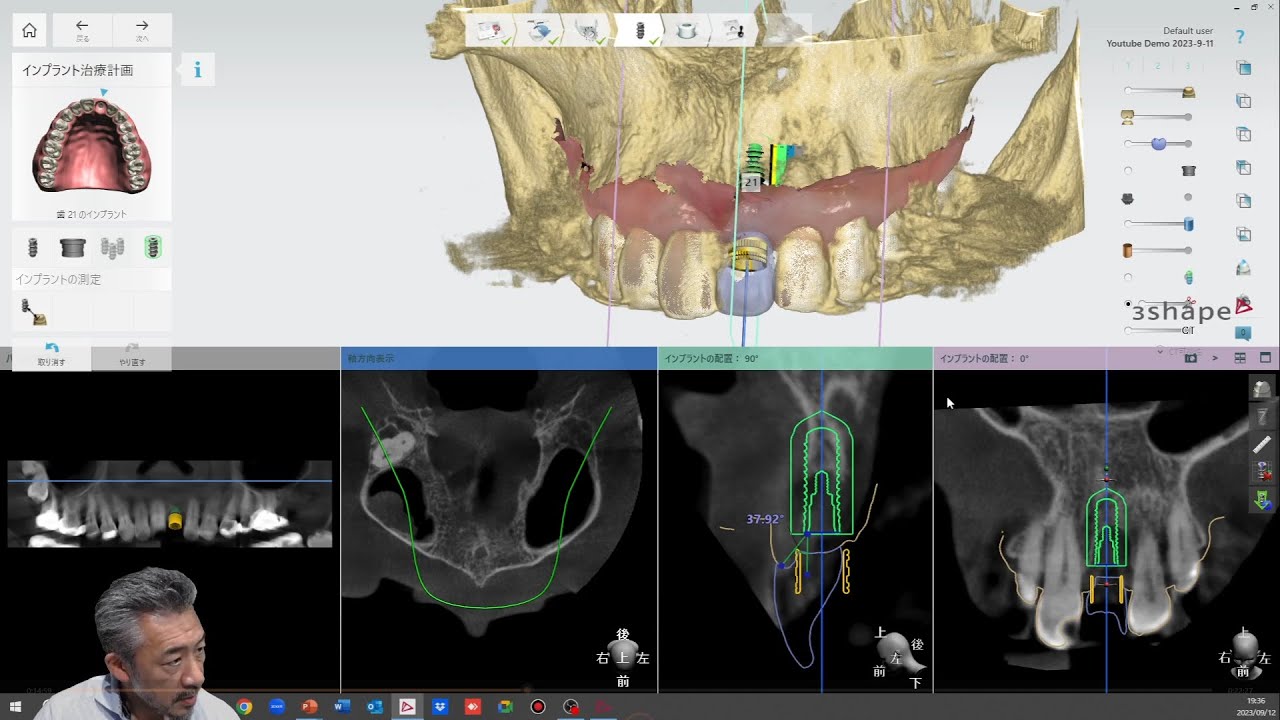Viewport: 1280px width, 720px height.
Task: Click the next arrow 次へ button
Action: click(142, 30)
